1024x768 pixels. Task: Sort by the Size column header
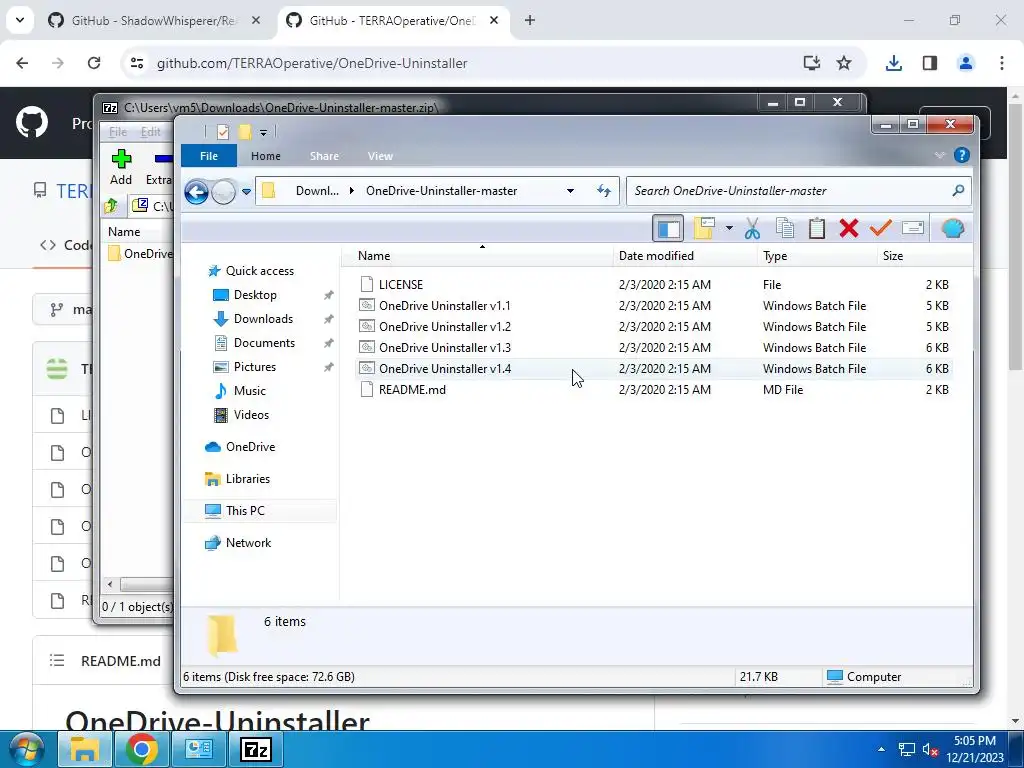click(x=893, y=256)
